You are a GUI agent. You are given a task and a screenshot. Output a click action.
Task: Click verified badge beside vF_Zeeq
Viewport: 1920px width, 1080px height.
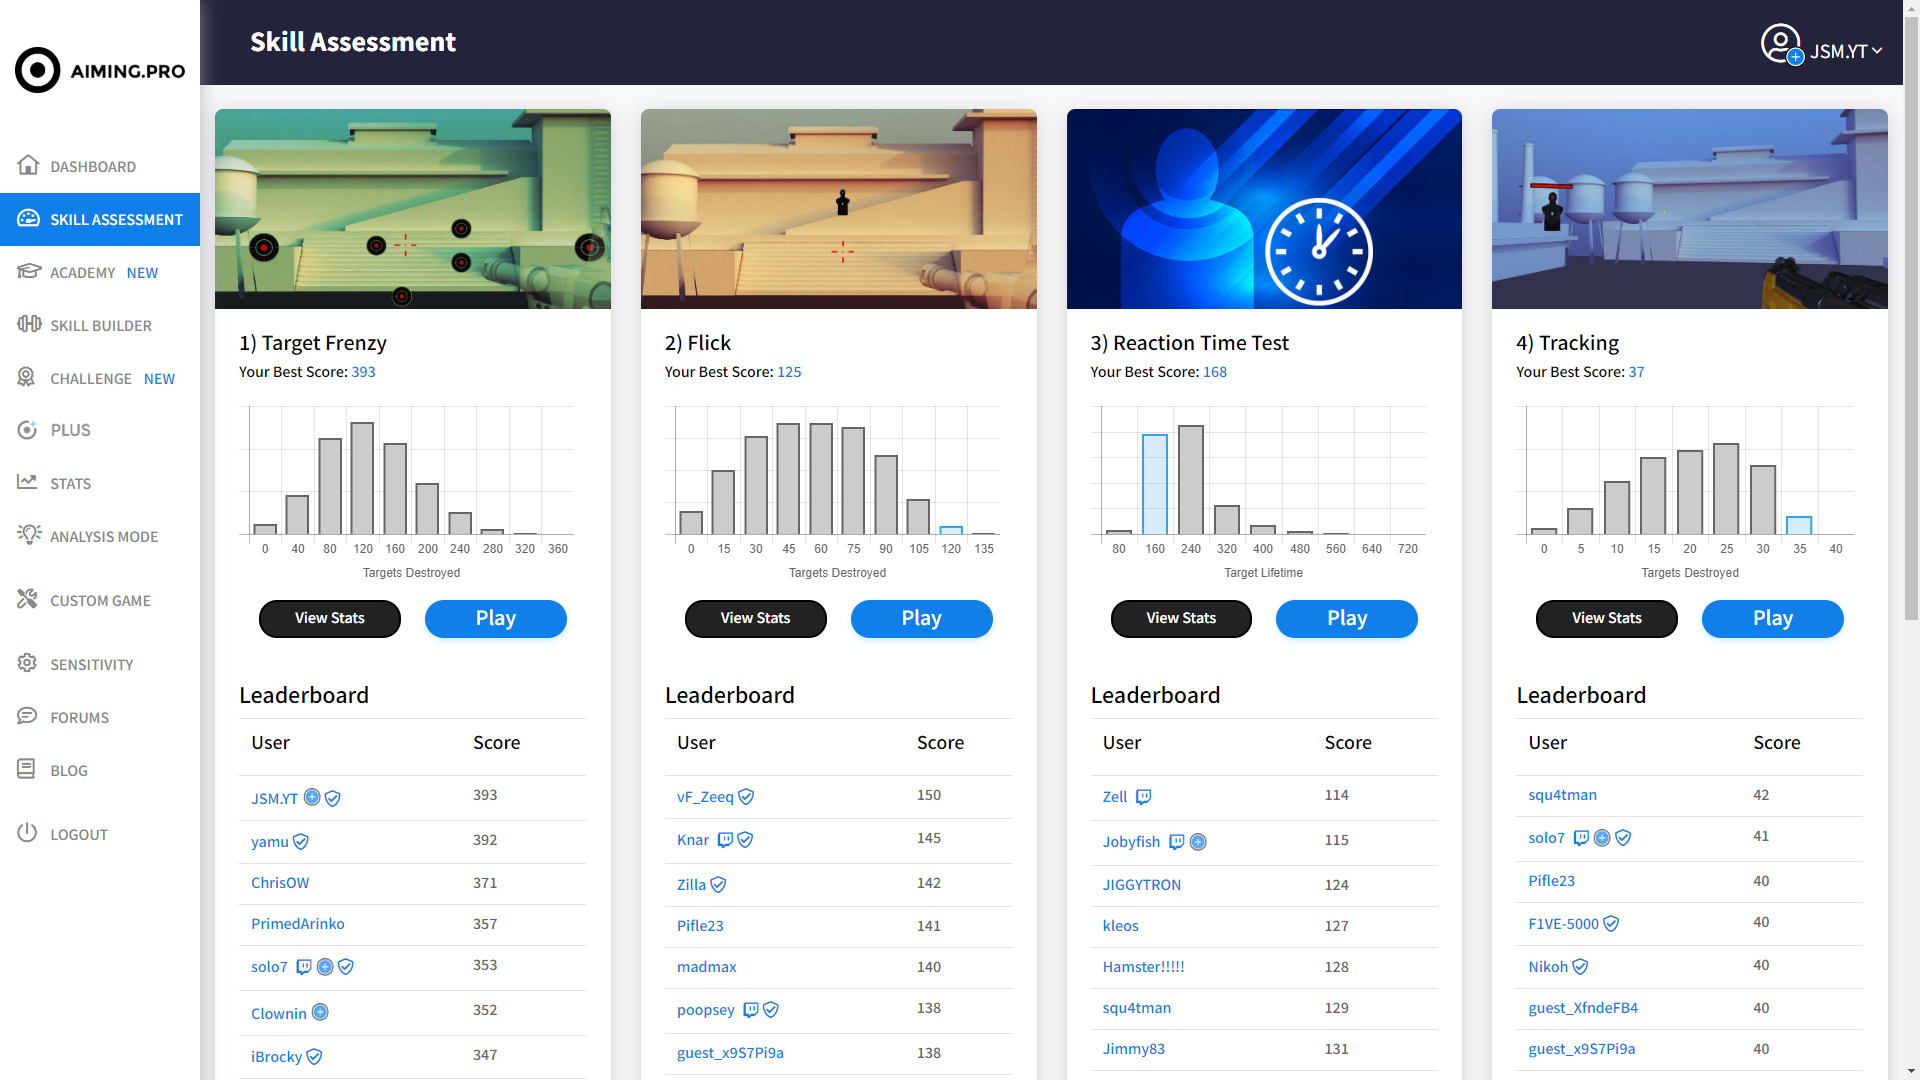click(746, 797)
